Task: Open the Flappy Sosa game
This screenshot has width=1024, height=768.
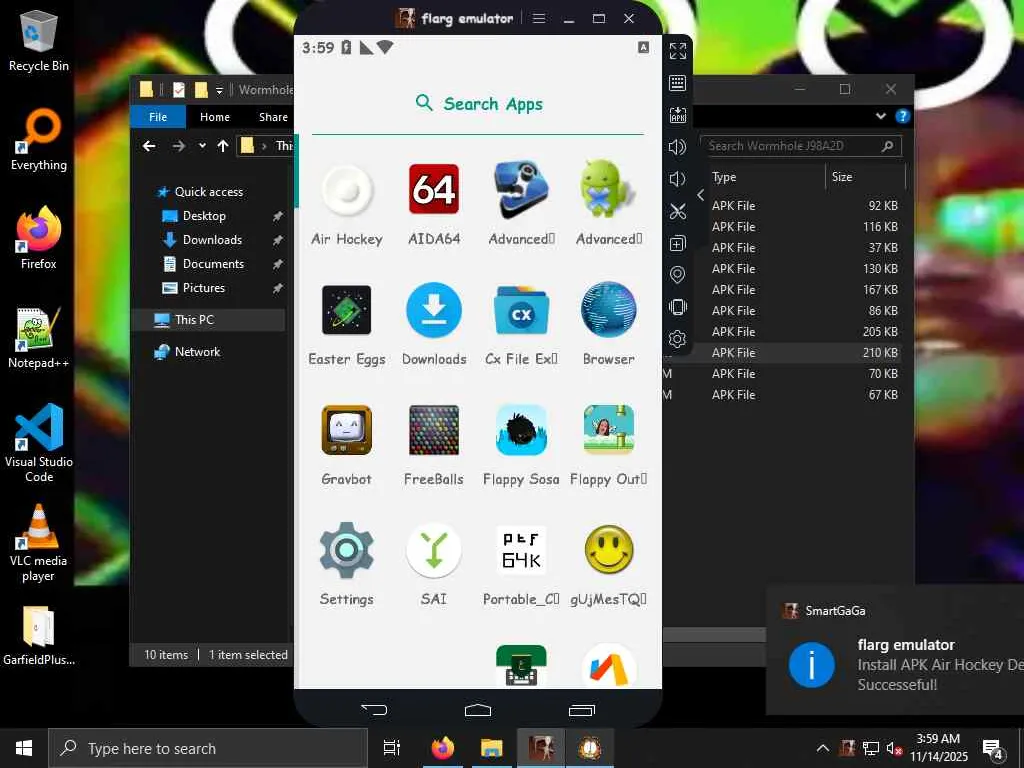Action: click(x=521, y=445)
